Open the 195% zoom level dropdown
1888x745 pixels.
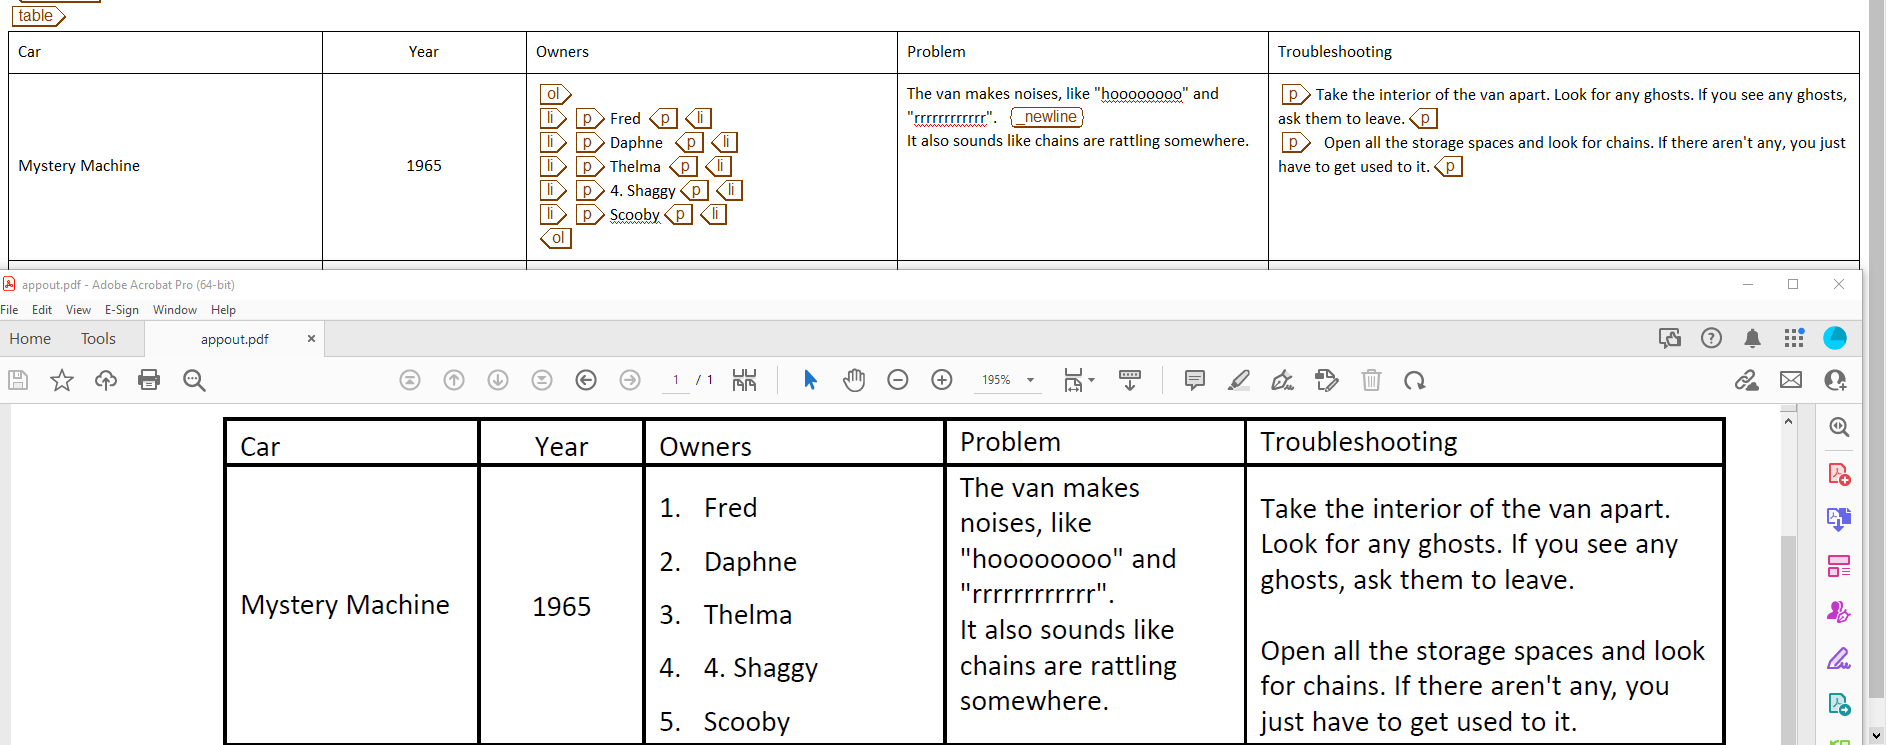(1030, 380)
